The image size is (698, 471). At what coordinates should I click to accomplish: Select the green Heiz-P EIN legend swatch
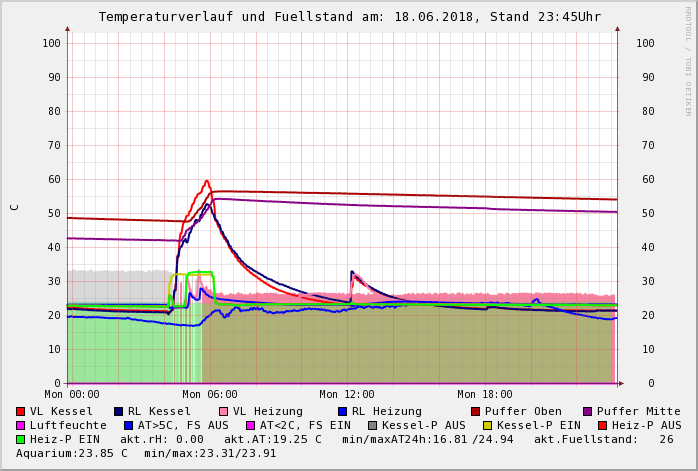click(x=21, y=439)
